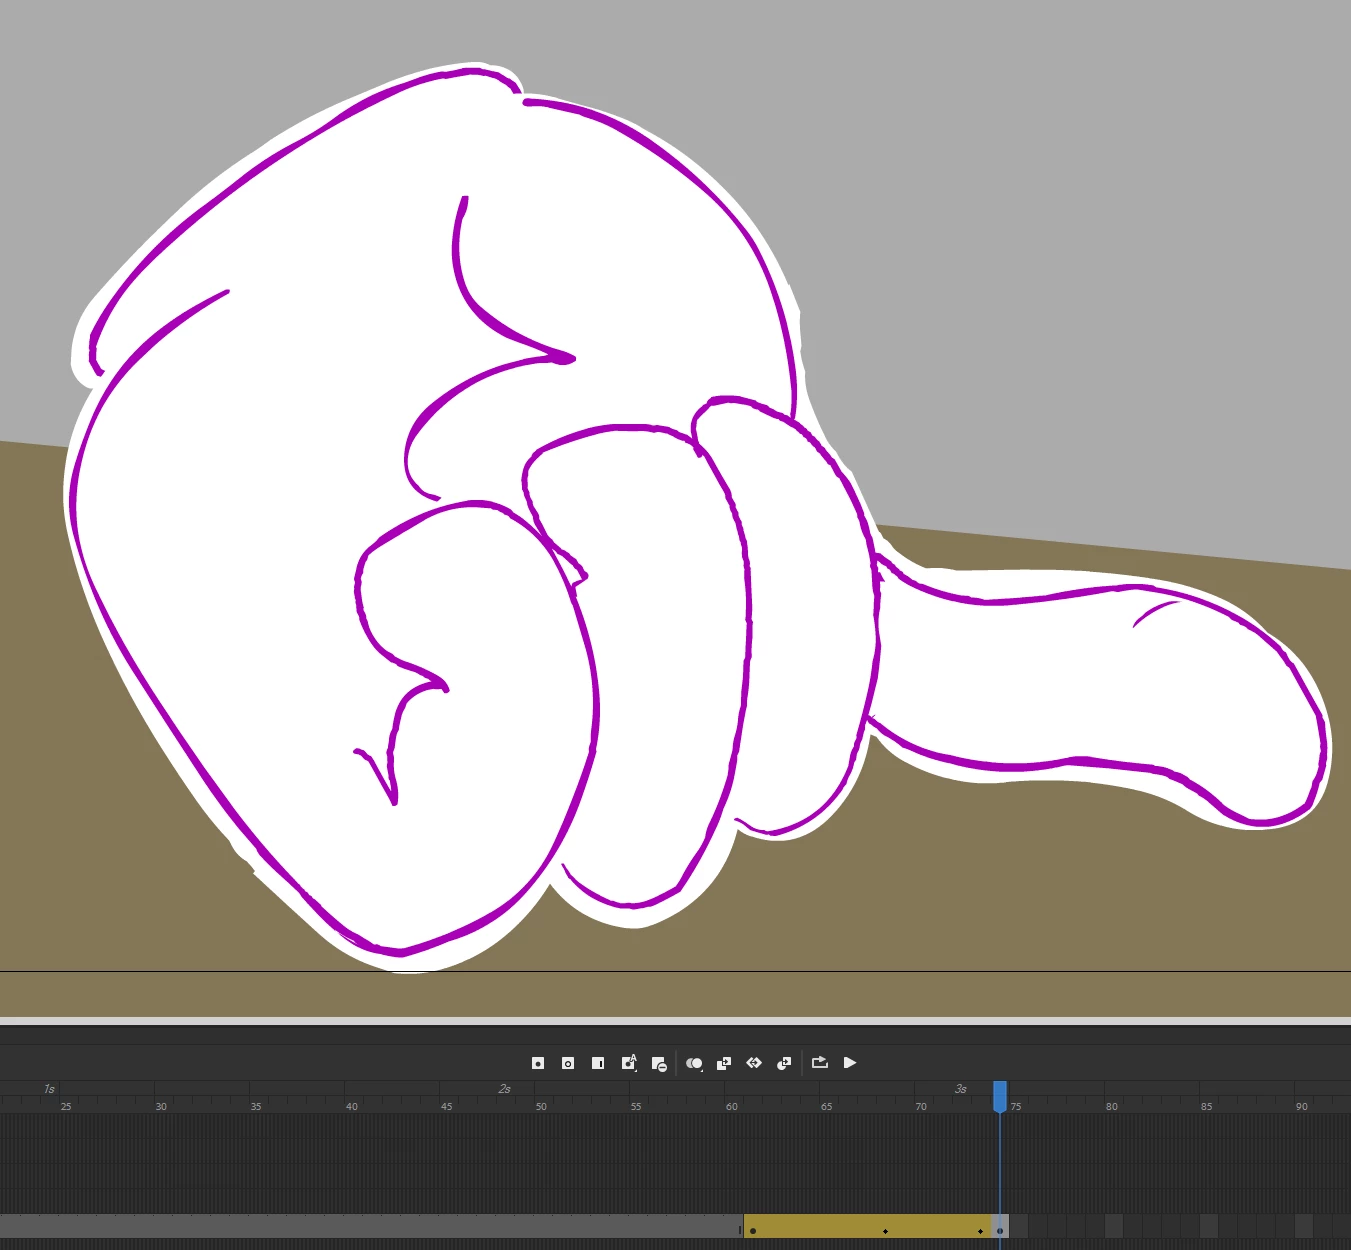The image size is (1351, 1250).
Task: Toggle the Loop playback button
Action: tap(820, 1062)
